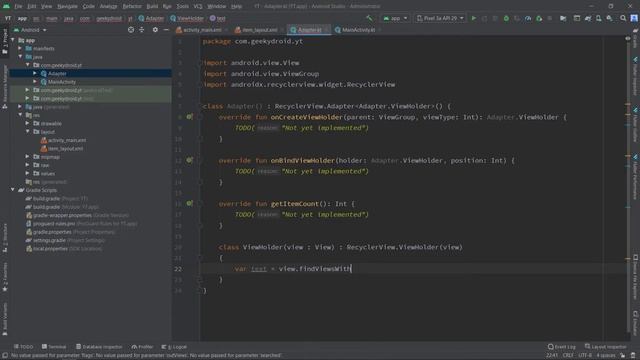This screenshot has width=640, height=360.
Task: Toggle the Flutter Inspector side panel
Action: point(635,76)
